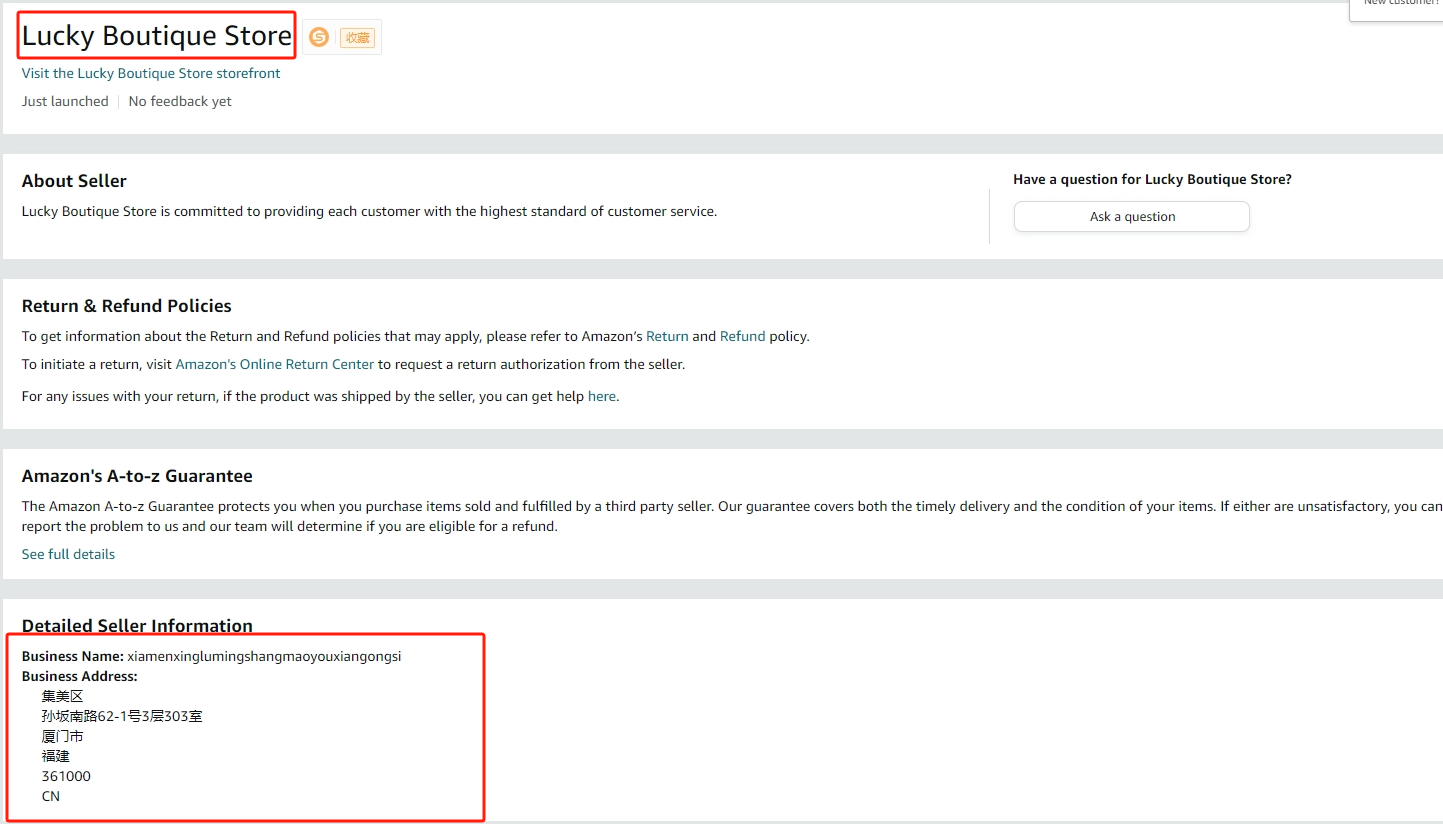Click the Return & Refund Policies heading
1443x824 pixels.
coord(127,306)
